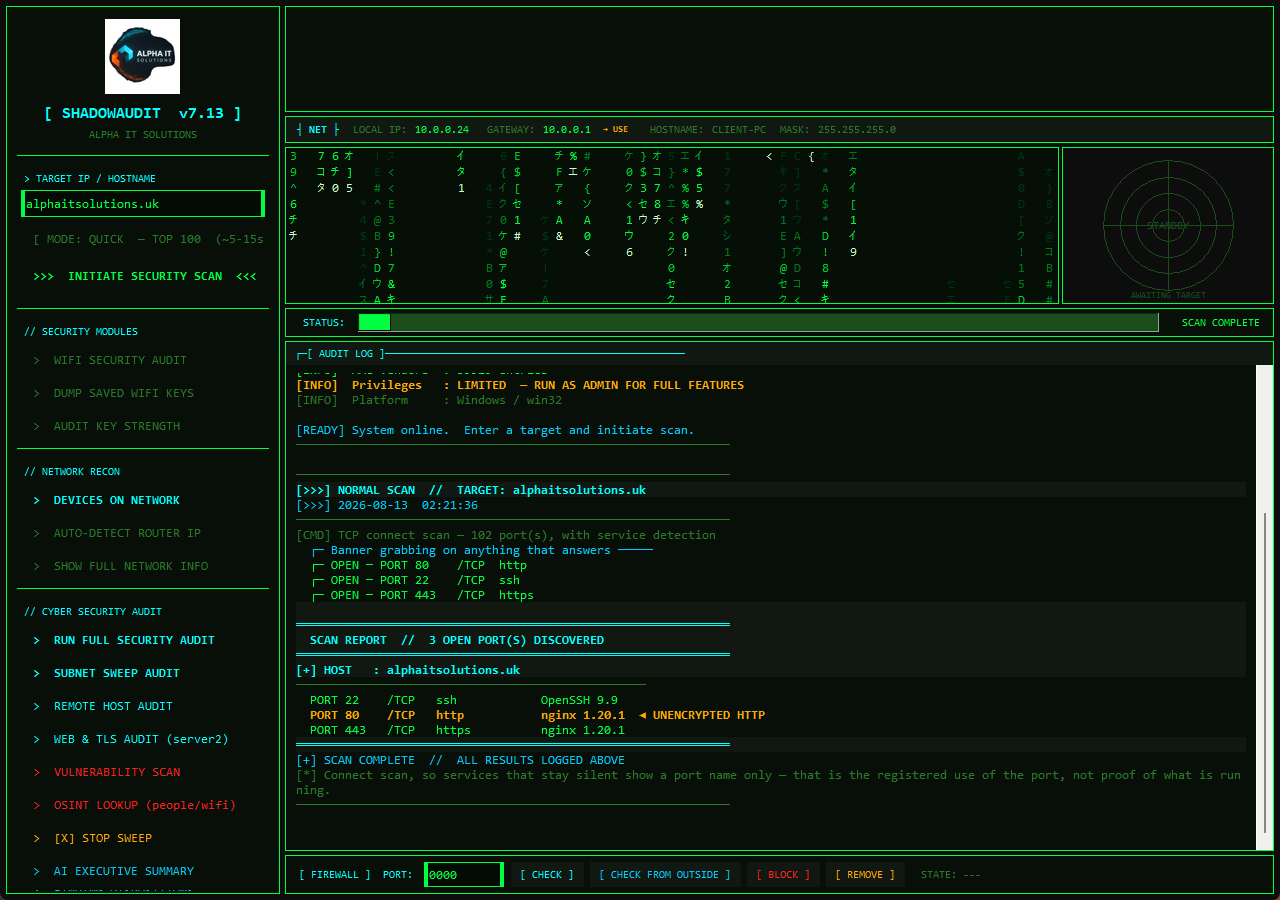1280x900 pixels.
Task: Click the SECURITY MODULES section header
Action: click(x=81, y=332)
